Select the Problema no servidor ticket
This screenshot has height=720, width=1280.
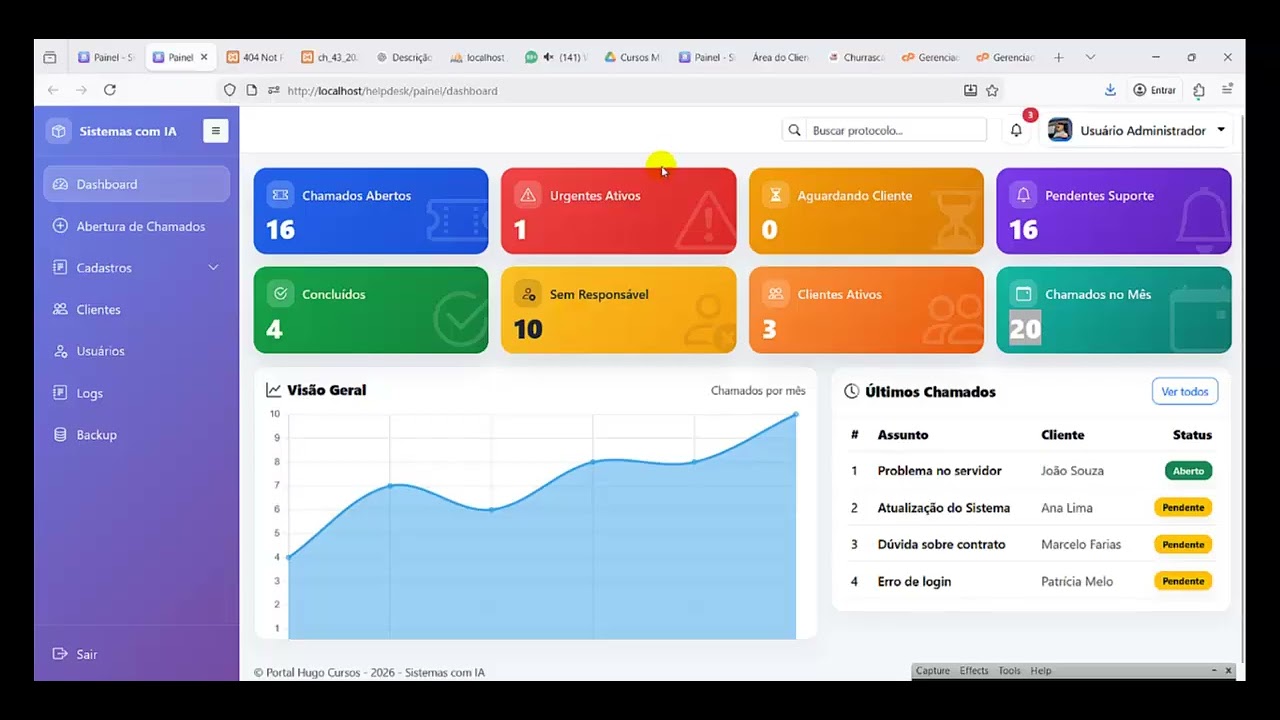click(x=939, y=471)
